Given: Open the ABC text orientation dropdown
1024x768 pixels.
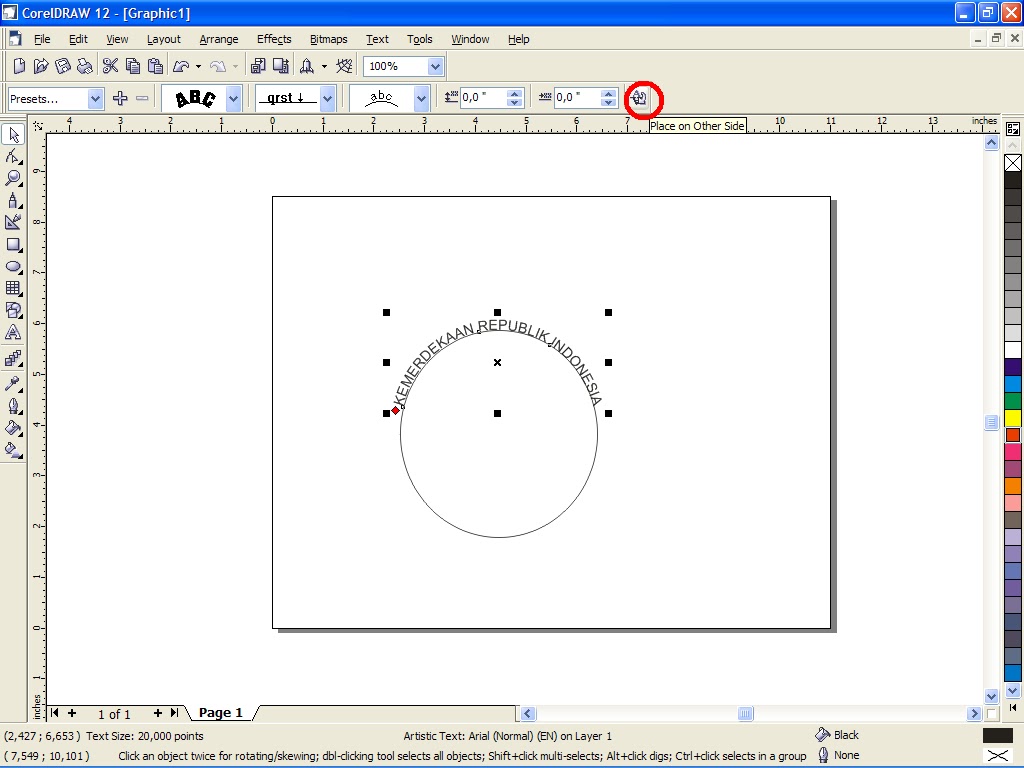Looking at the screenshot, I should pyautogui.click(x=233, y=99).
